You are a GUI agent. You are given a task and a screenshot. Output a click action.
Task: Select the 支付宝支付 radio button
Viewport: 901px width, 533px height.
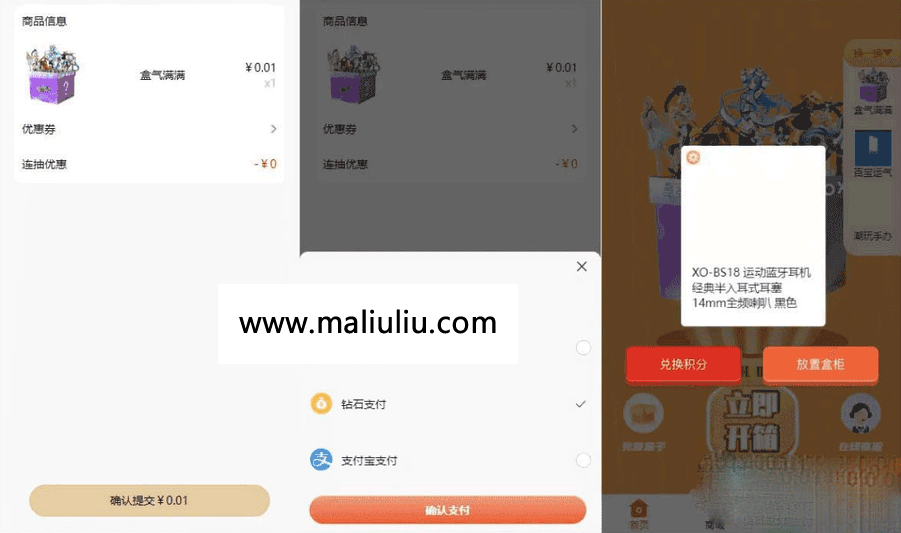(583, 460)
